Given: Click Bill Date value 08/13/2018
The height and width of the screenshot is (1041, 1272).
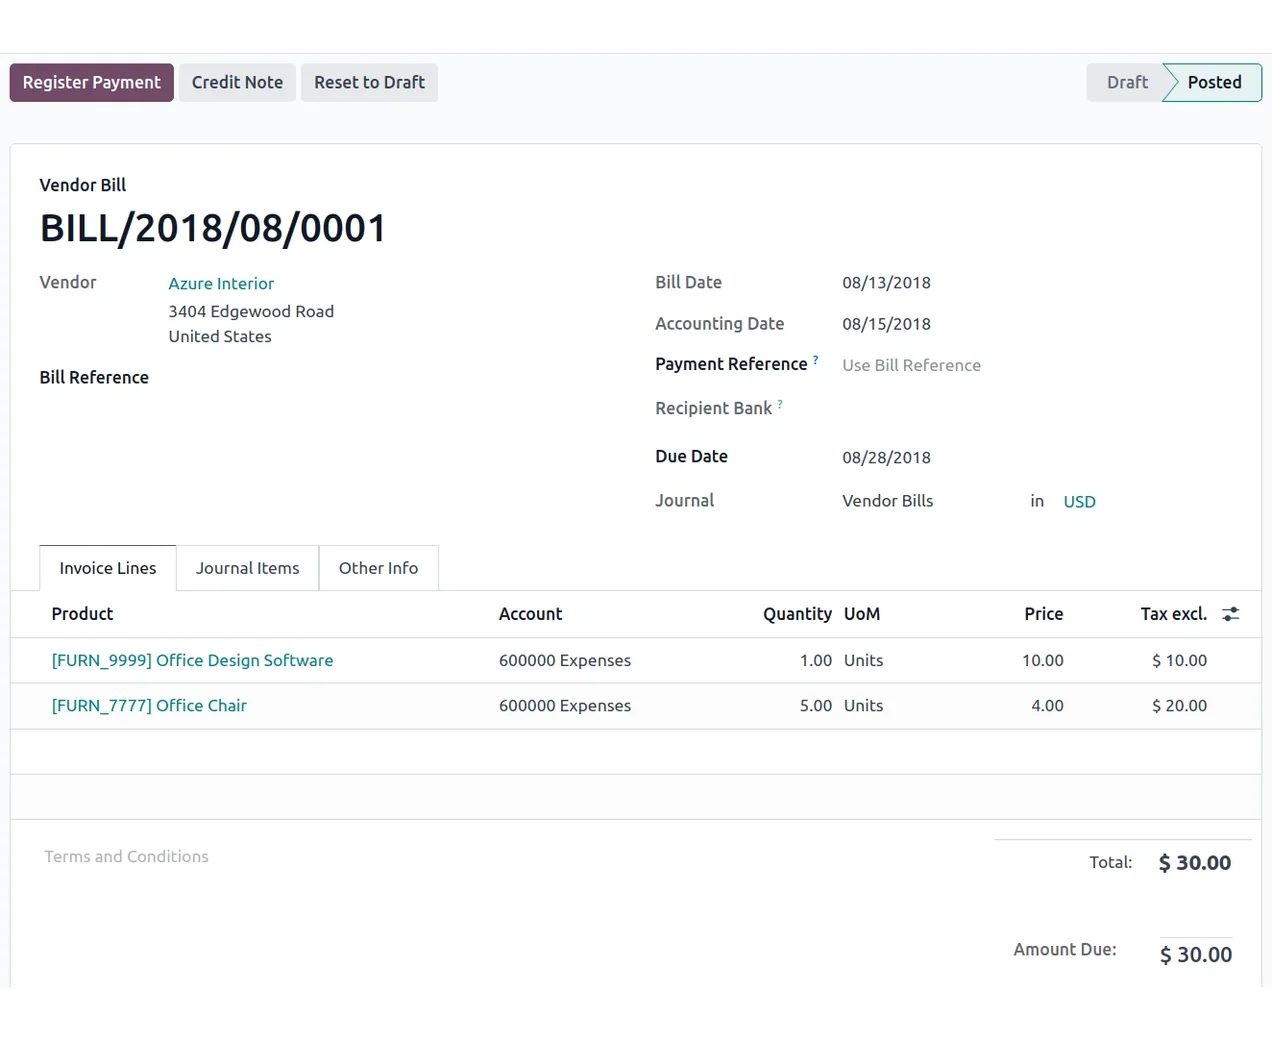Looking at the screenshot, I should pos(886,283).
